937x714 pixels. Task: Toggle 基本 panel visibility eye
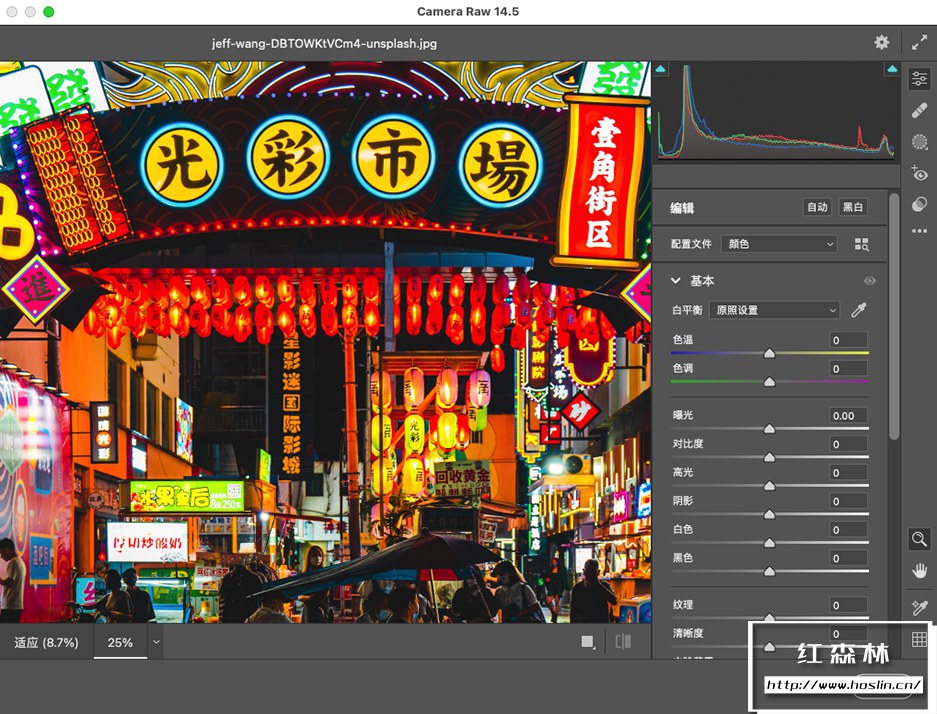[869, 281]
